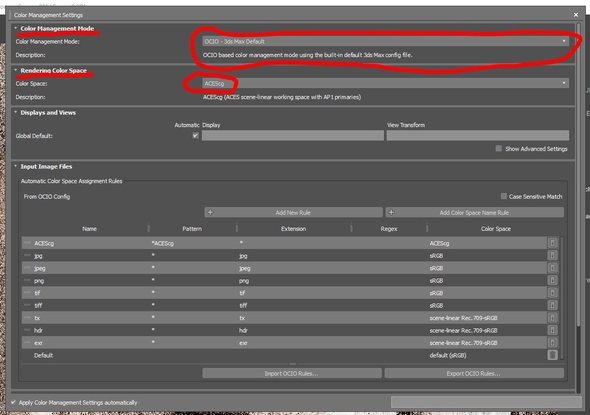Toggle the Automatic Global Default checkbox

pyautogui.click(x=195, y=135)
